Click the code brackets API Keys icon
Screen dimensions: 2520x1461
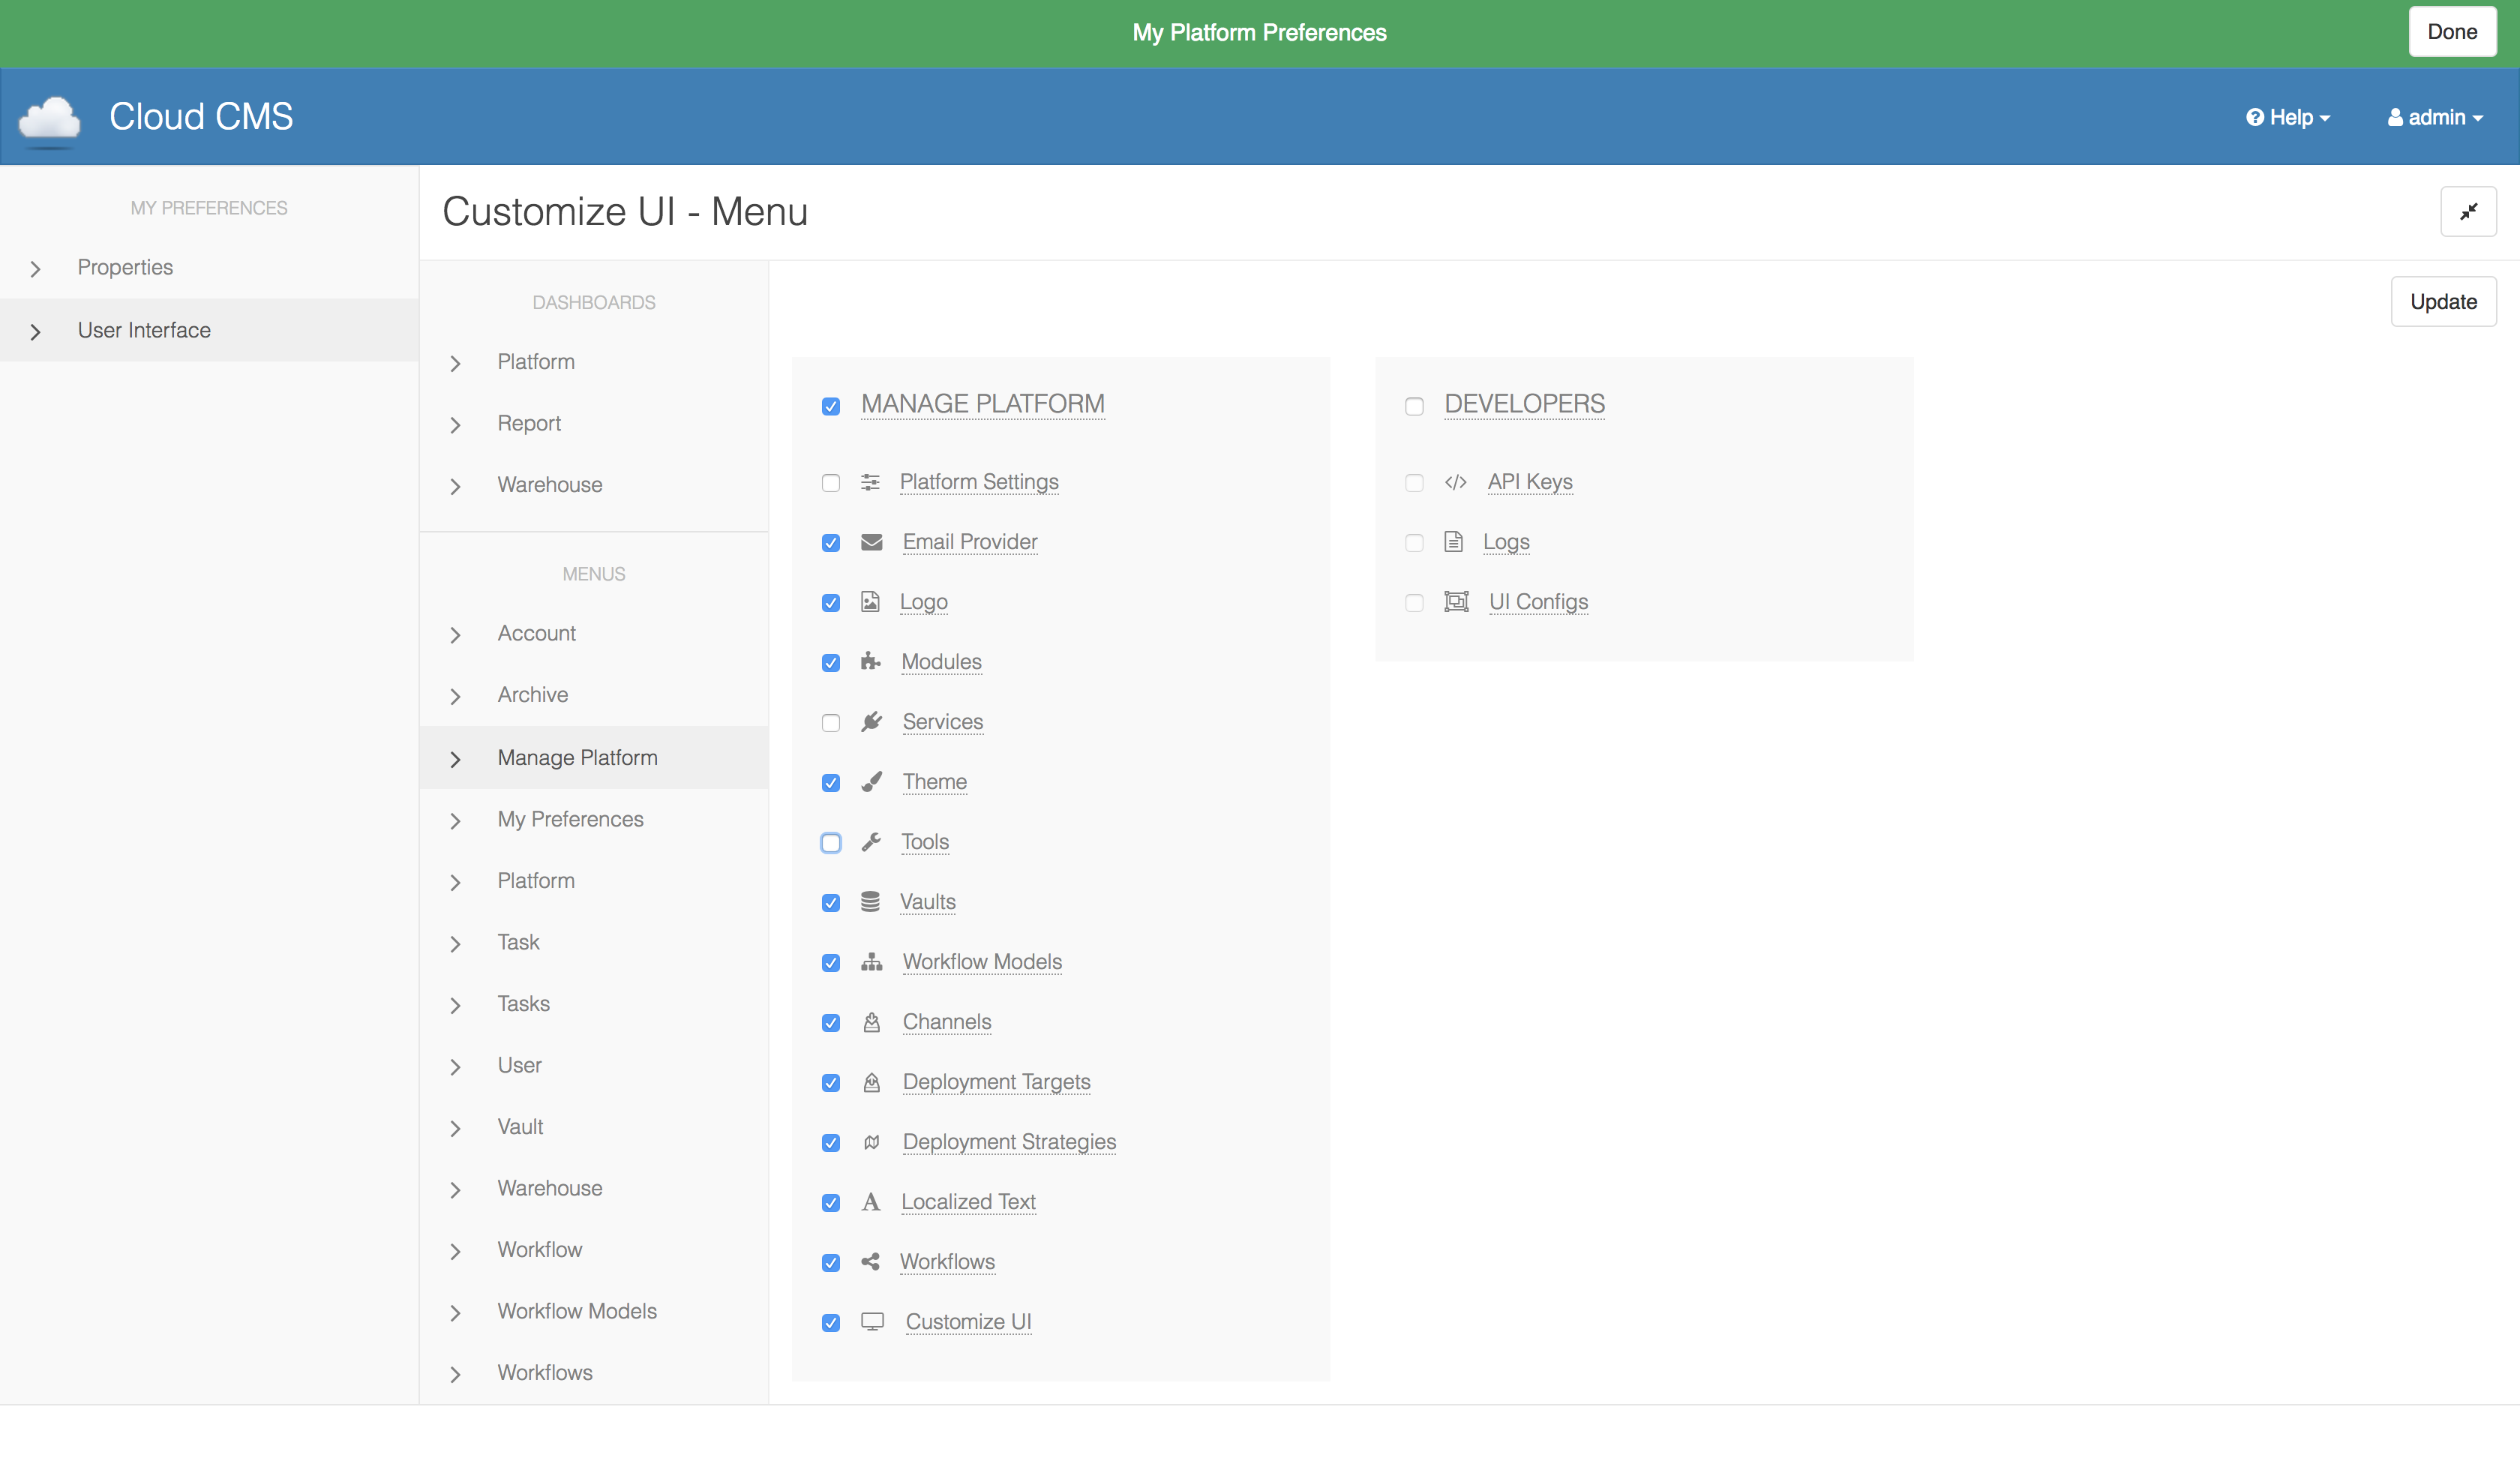(x=1455, y=482)
